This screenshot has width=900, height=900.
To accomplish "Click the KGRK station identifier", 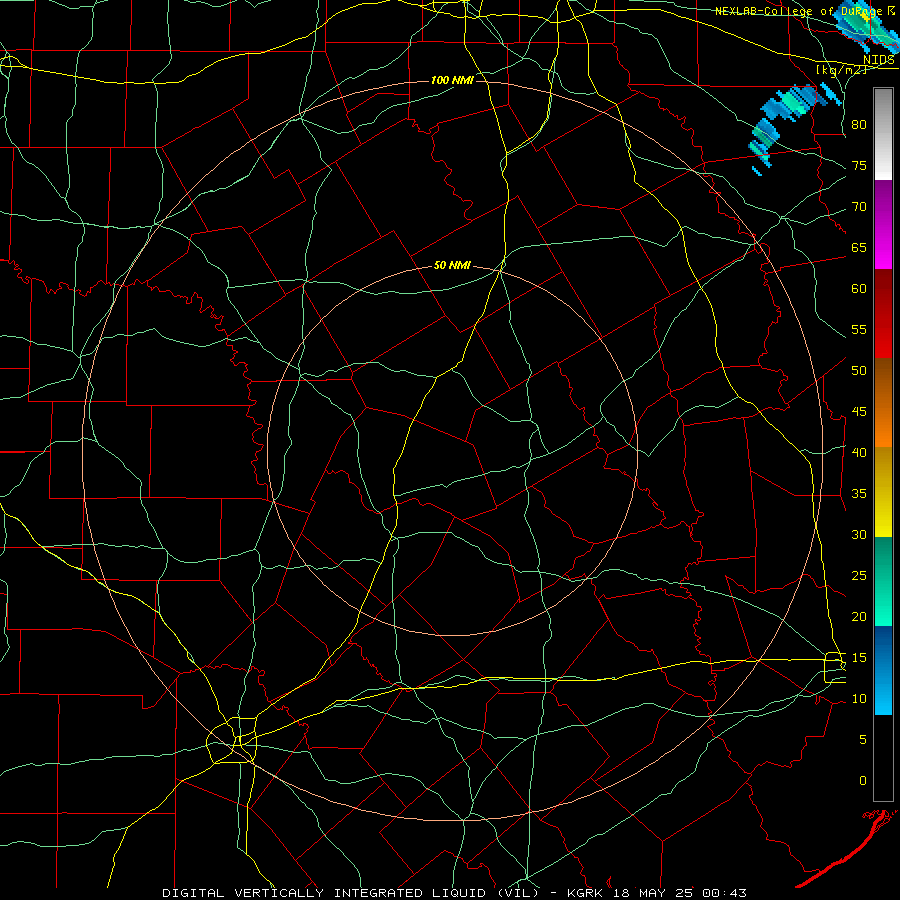I will 587,893.
